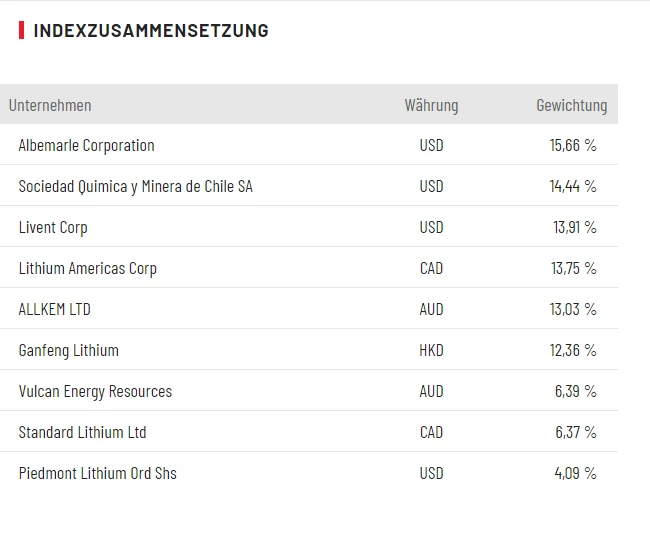Select Standard Lithium Ltd
650x537 pixels.
82,432
